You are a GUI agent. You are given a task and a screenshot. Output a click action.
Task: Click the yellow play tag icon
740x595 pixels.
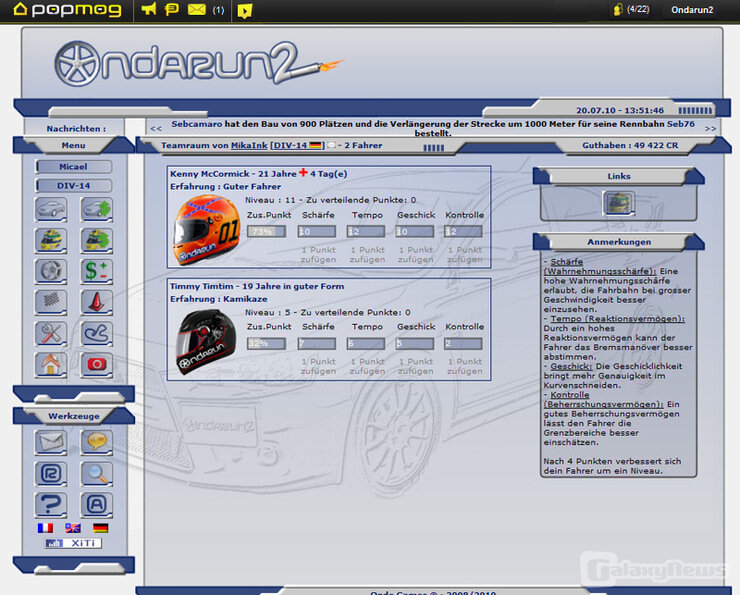click(244, 10)
